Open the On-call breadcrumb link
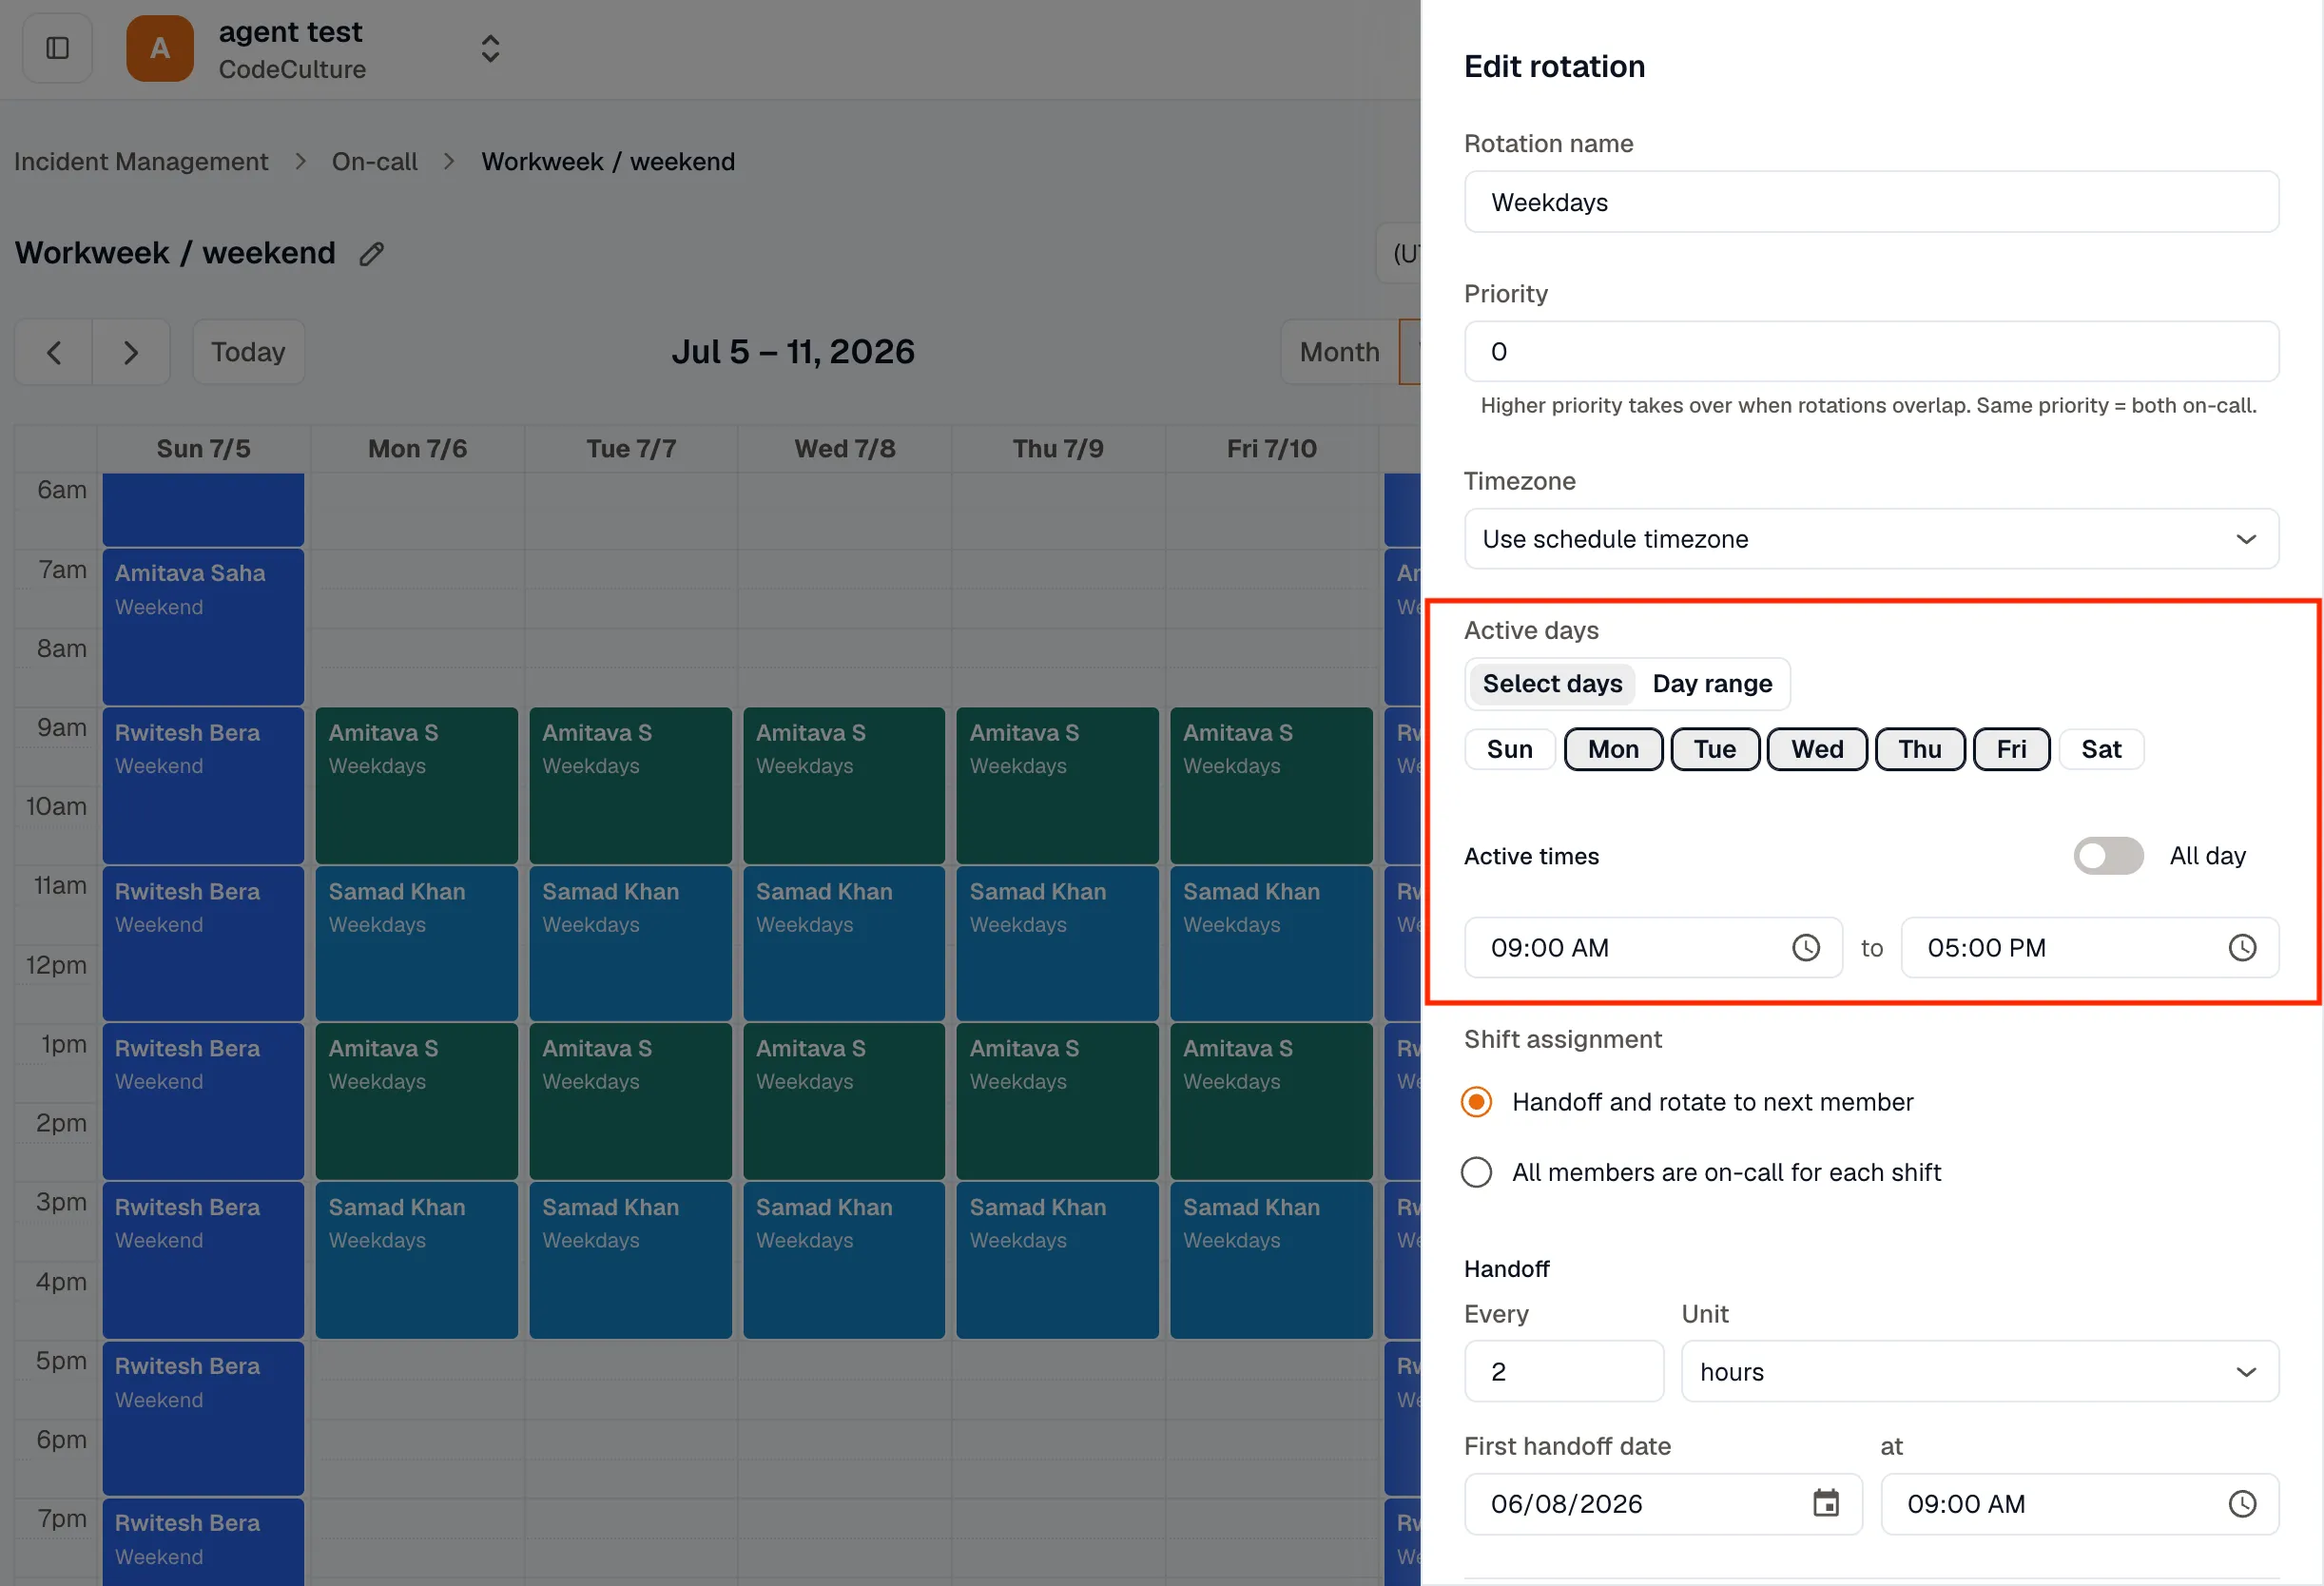Viewport: 2324px width, 1586px height. click(x=375, y=162)
